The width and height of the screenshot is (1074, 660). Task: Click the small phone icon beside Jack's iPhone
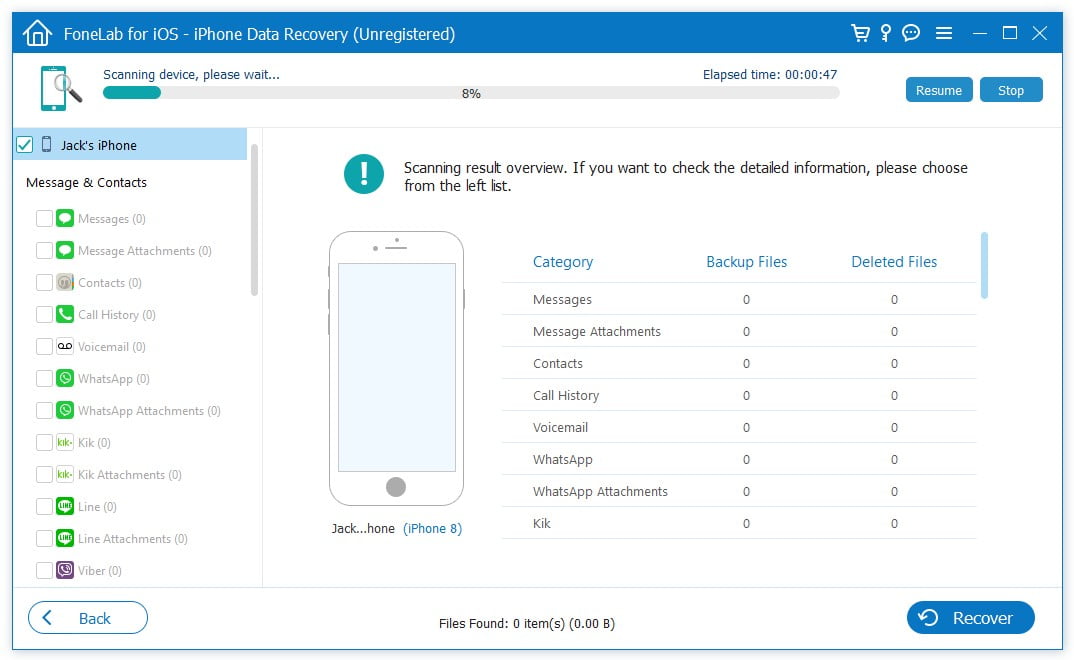[47, 144]
